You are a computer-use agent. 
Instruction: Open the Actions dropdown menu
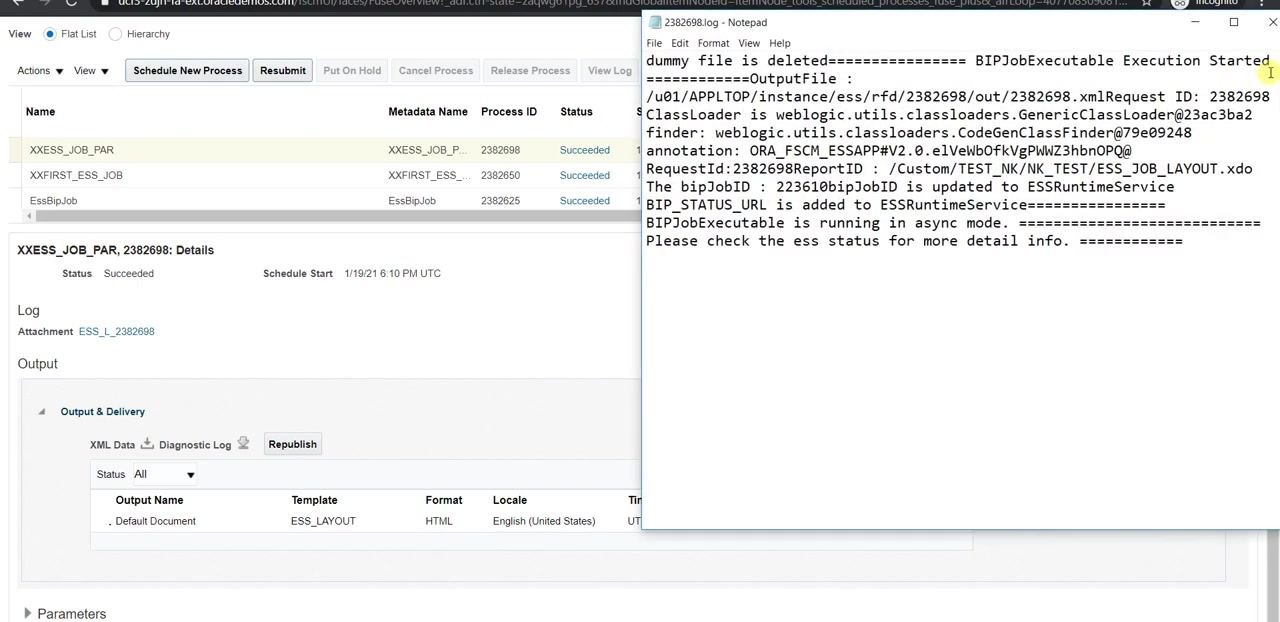[40, 71]
